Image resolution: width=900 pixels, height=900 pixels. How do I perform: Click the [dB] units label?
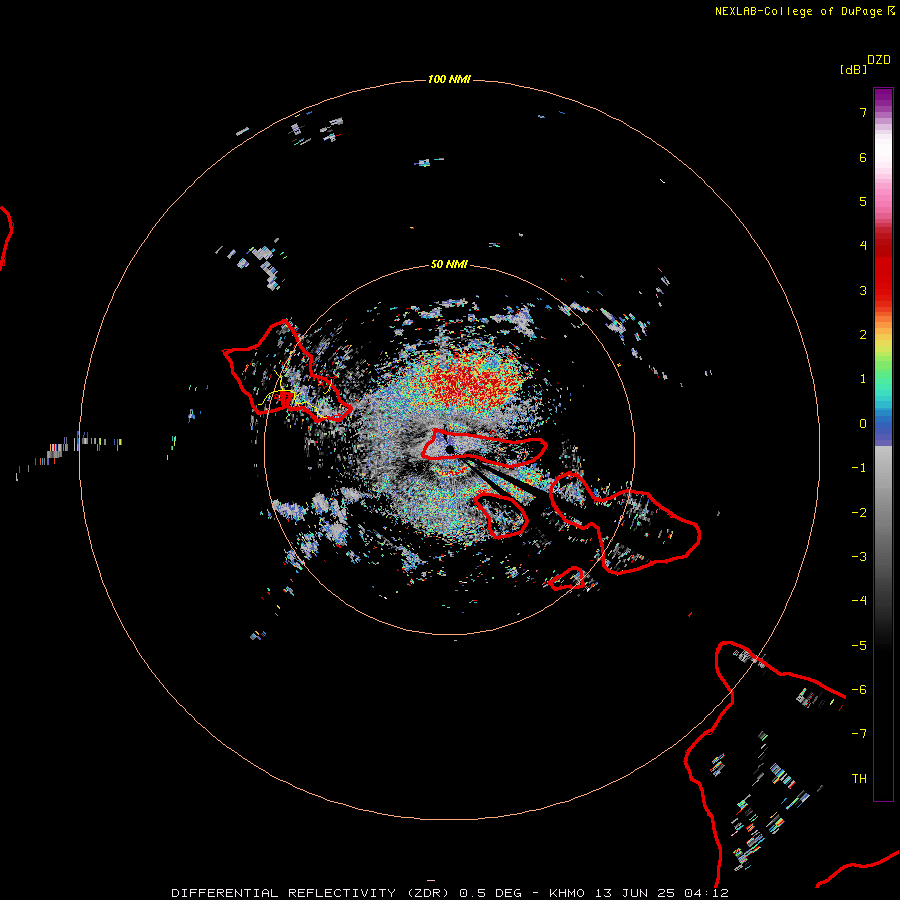854,69
